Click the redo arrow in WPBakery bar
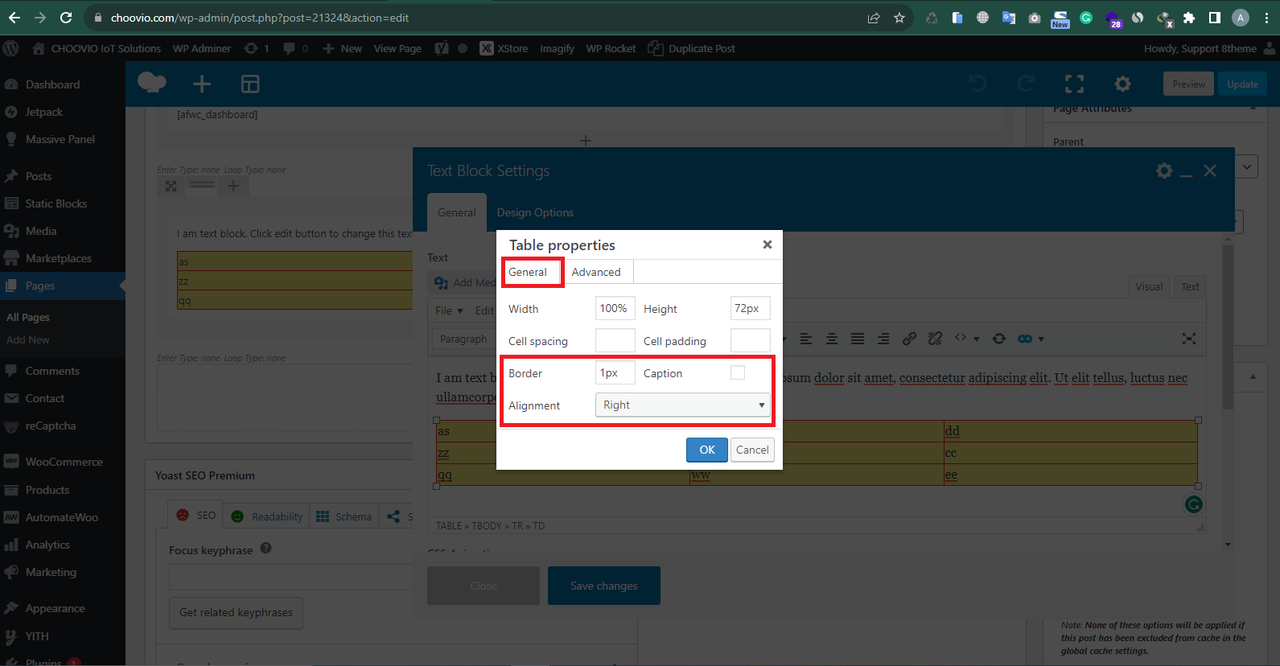 pyautogui.click(x=1026, y=84)
